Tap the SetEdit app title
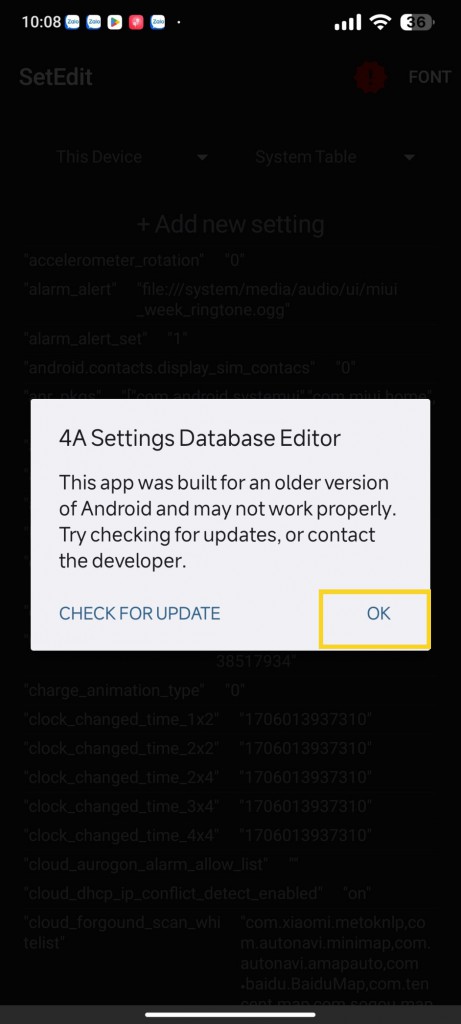The width and height of the screenshot is (461, 1024). 56,77
